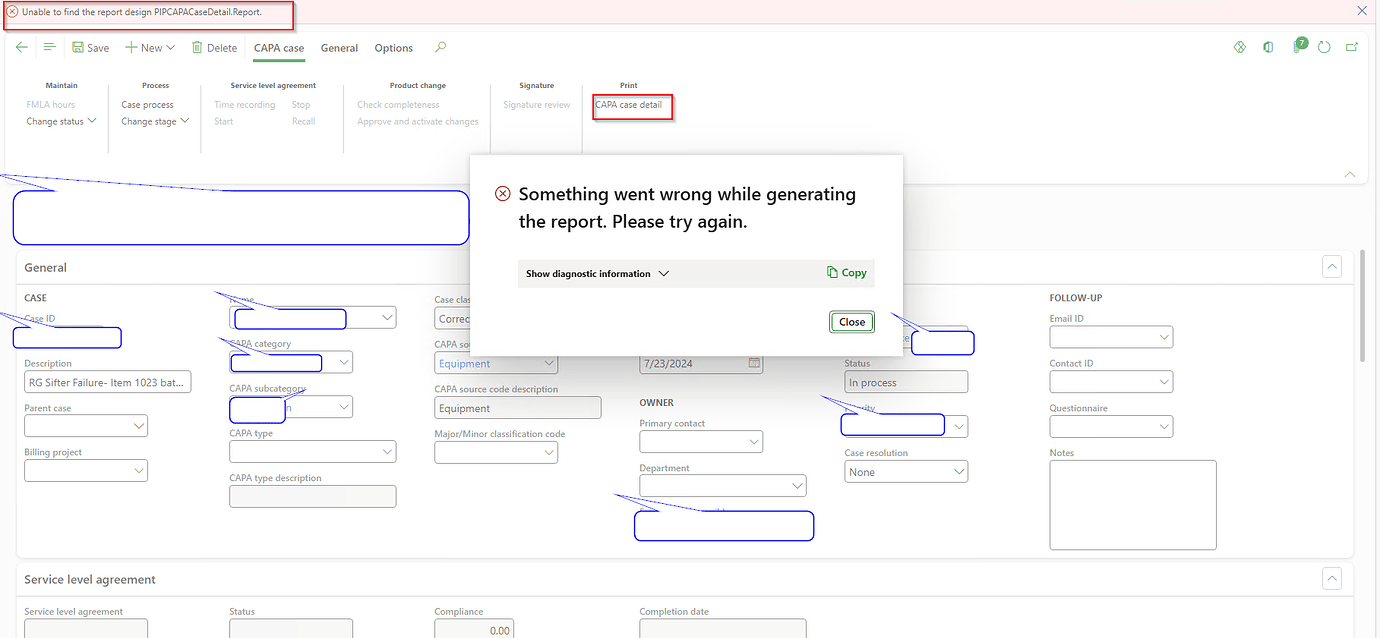Switch to the CAPA case tab
Viewport: 1380px width, 638px height.
[x=279, y=48]
